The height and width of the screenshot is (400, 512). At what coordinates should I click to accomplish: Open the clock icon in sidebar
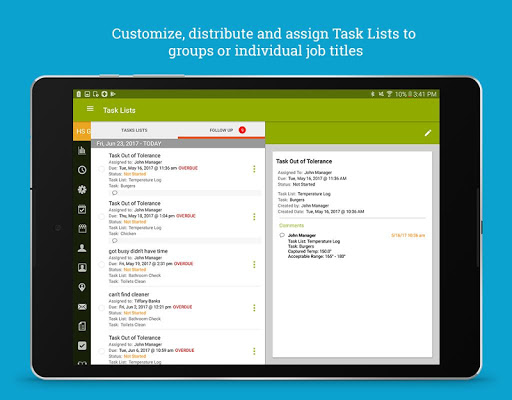tap(82, 170)
